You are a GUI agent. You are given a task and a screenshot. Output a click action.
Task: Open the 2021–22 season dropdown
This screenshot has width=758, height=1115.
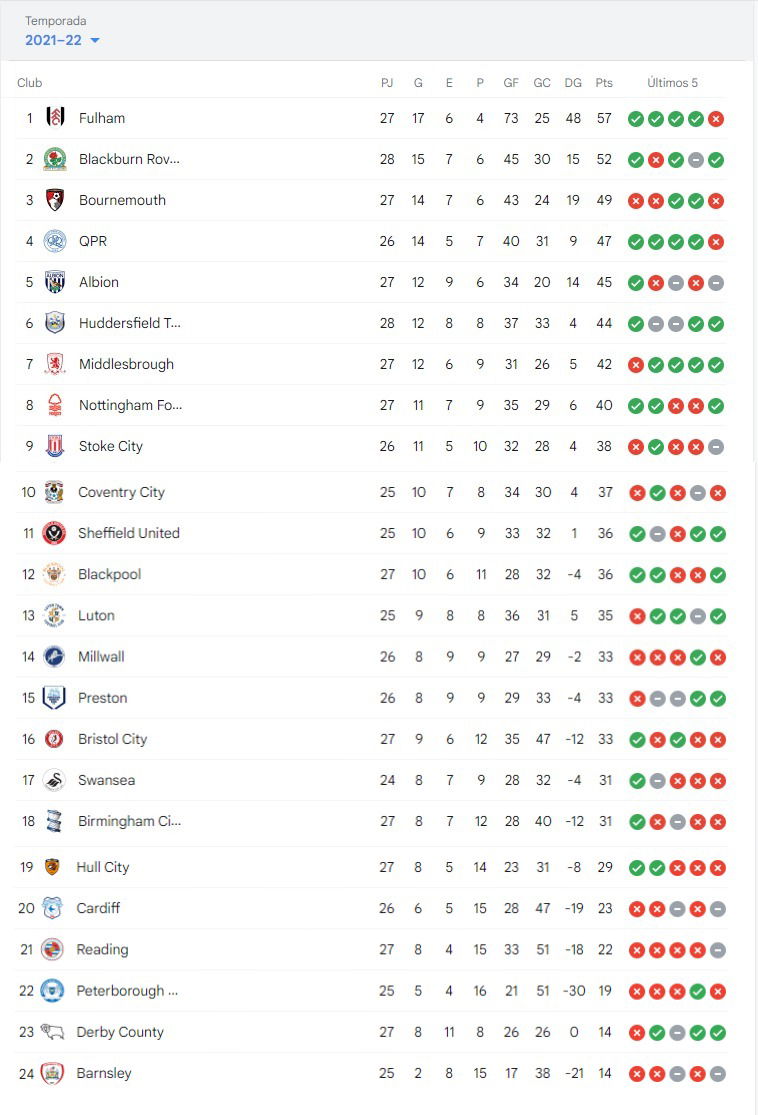62,41
